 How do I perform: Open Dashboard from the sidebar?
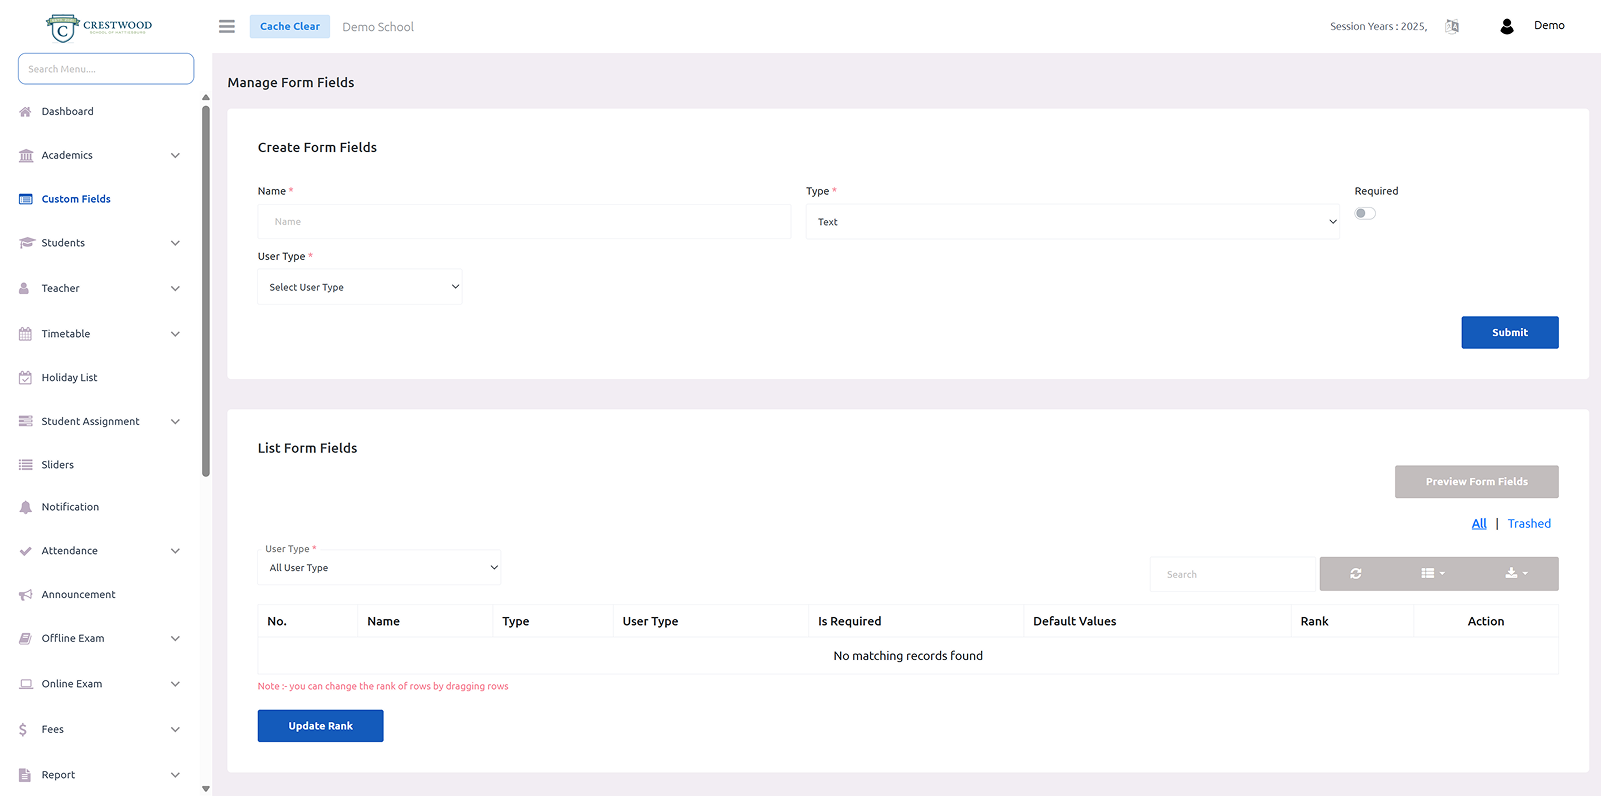point(67,112)
